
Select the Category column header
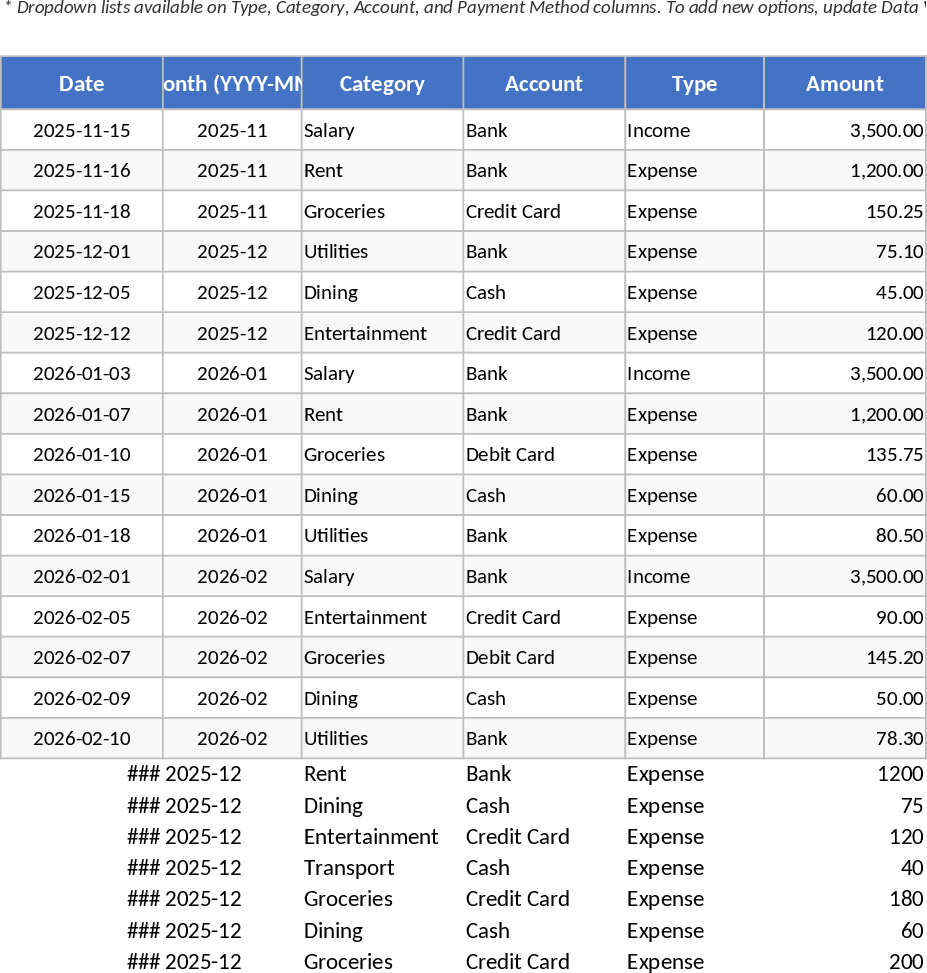(382, 84)
